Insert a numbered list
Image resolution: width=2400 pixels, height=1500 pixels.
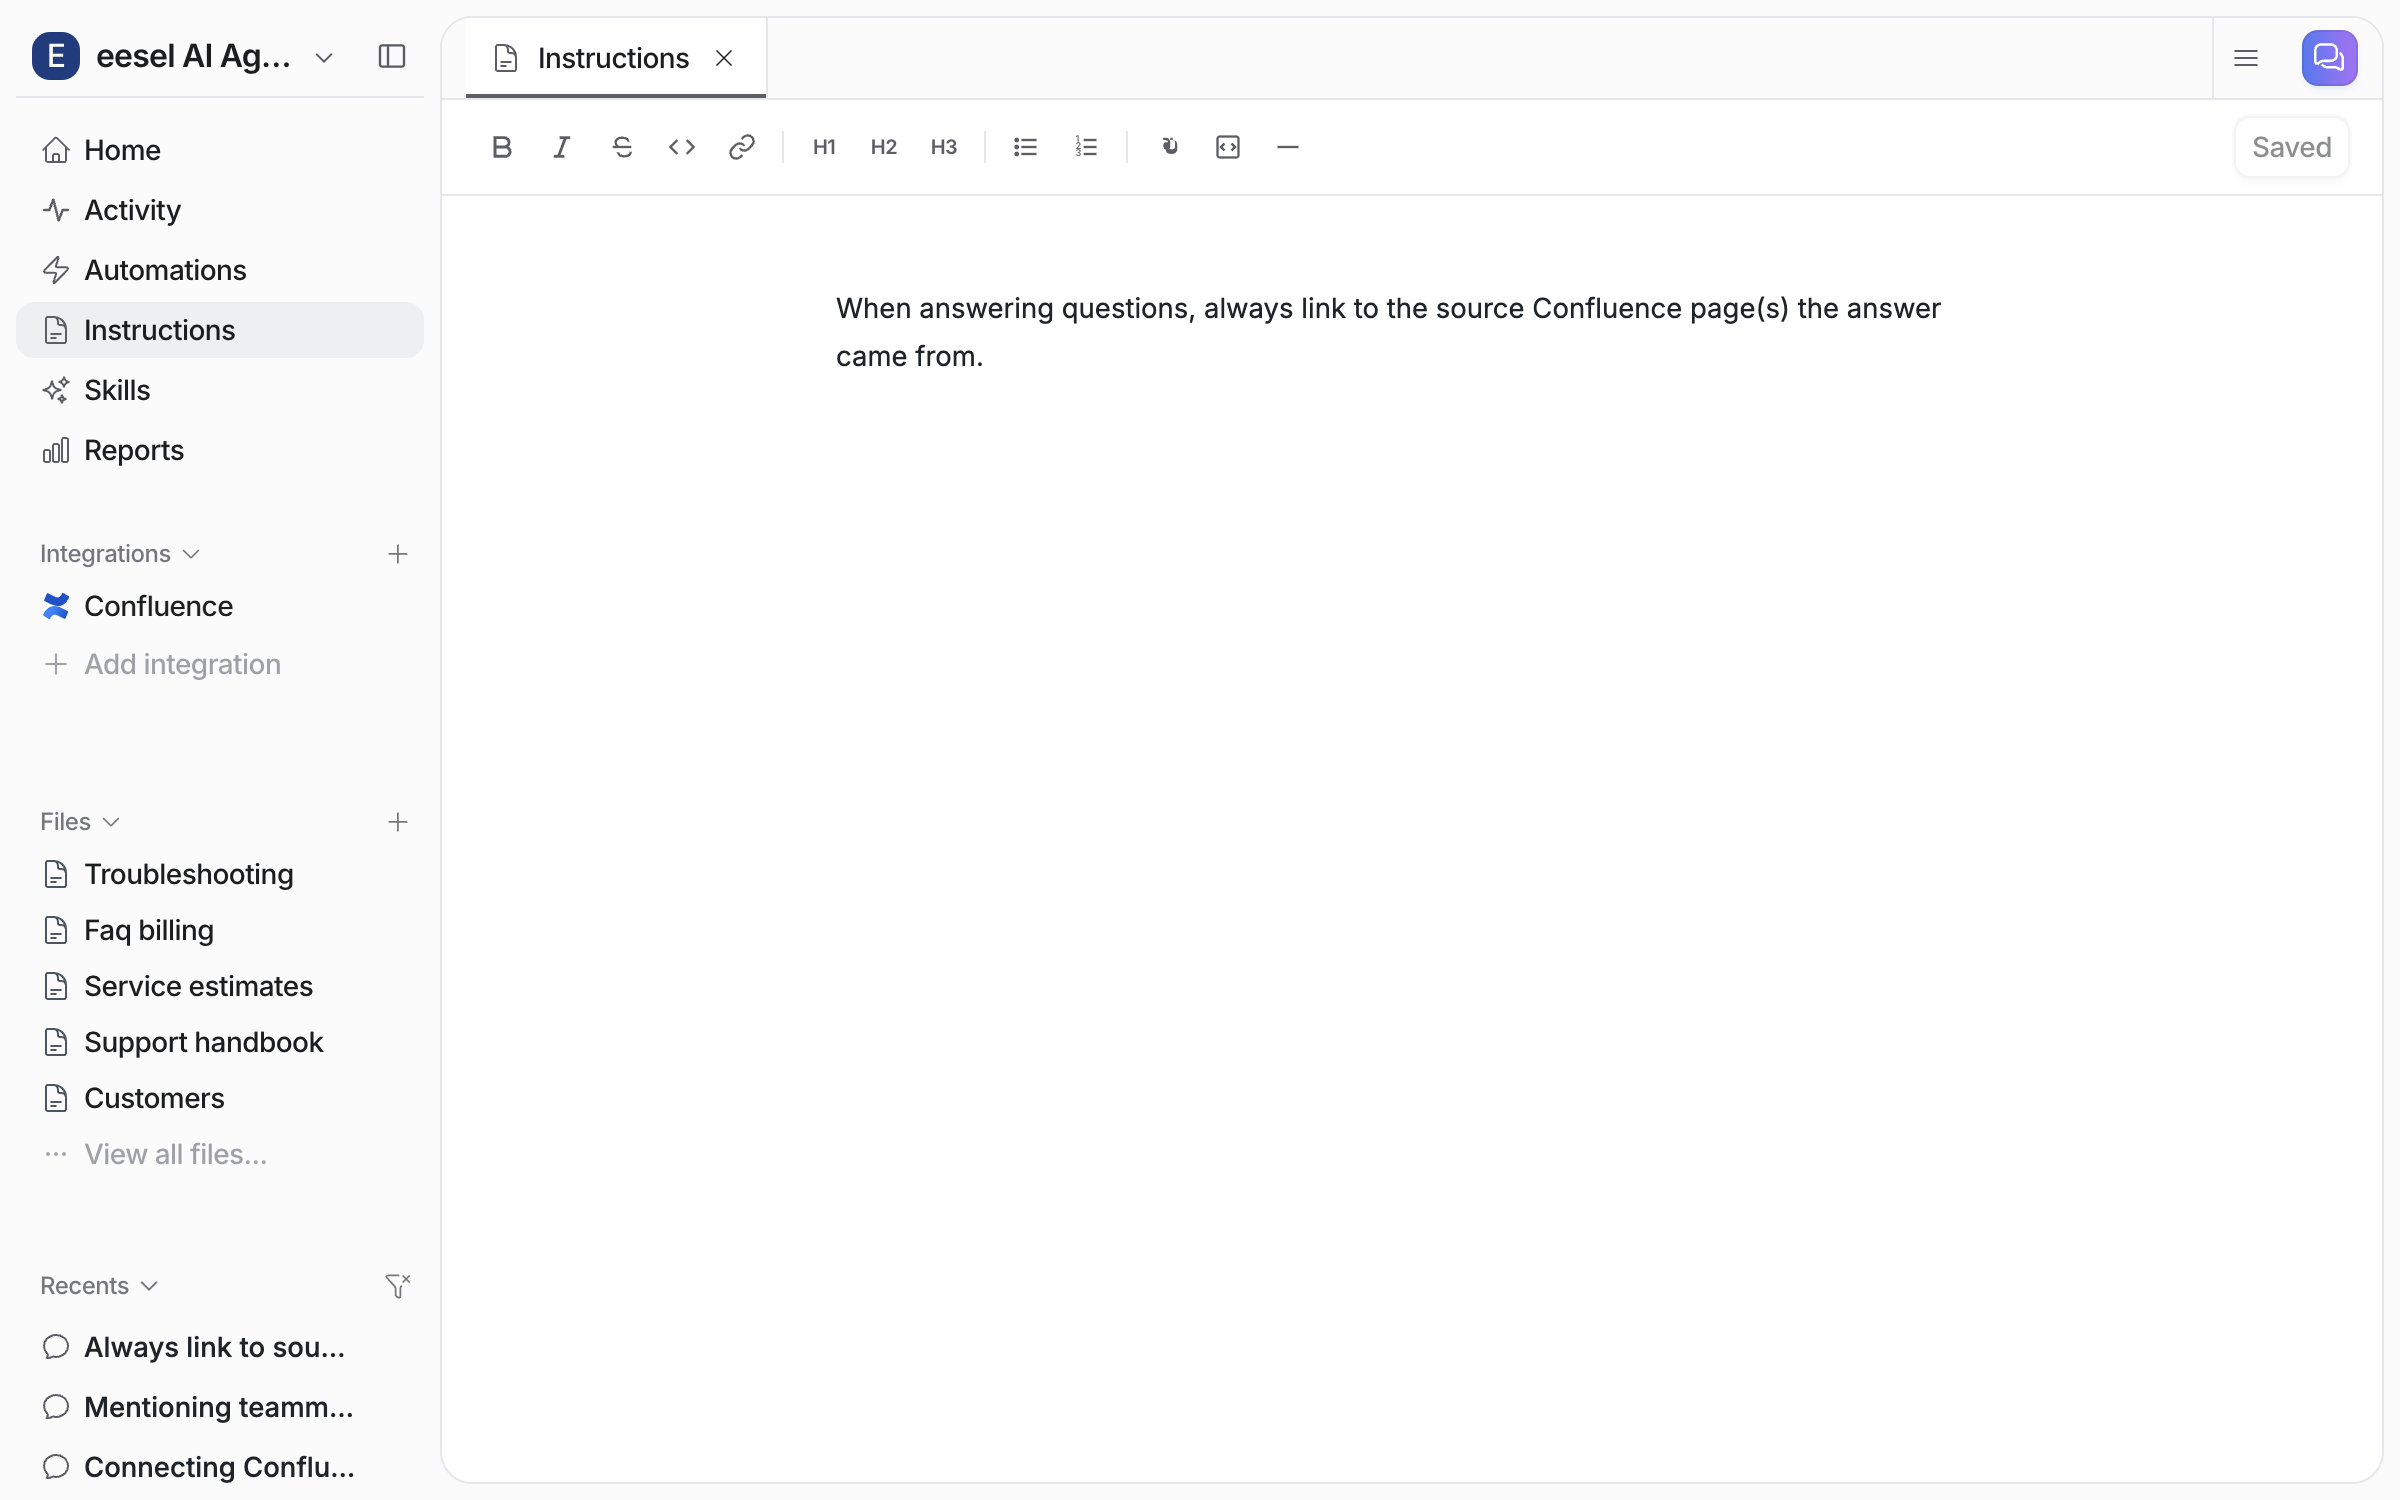pyautogui.click(x=1086, y=147)
